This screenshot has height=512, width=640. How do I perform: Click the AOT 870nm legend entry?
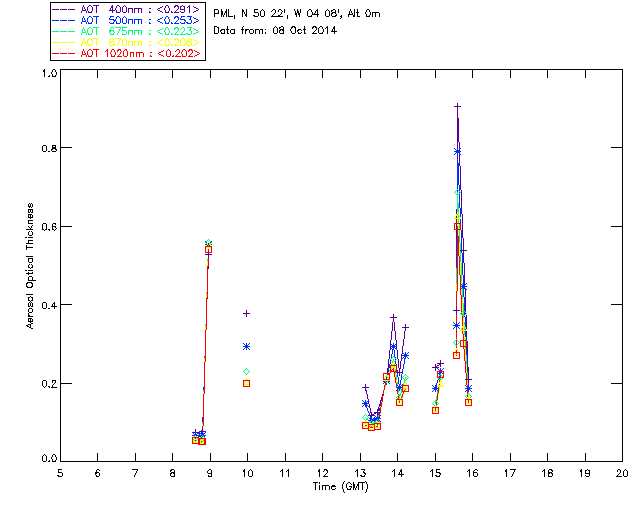pyautogui.click(x=126, y=42)
